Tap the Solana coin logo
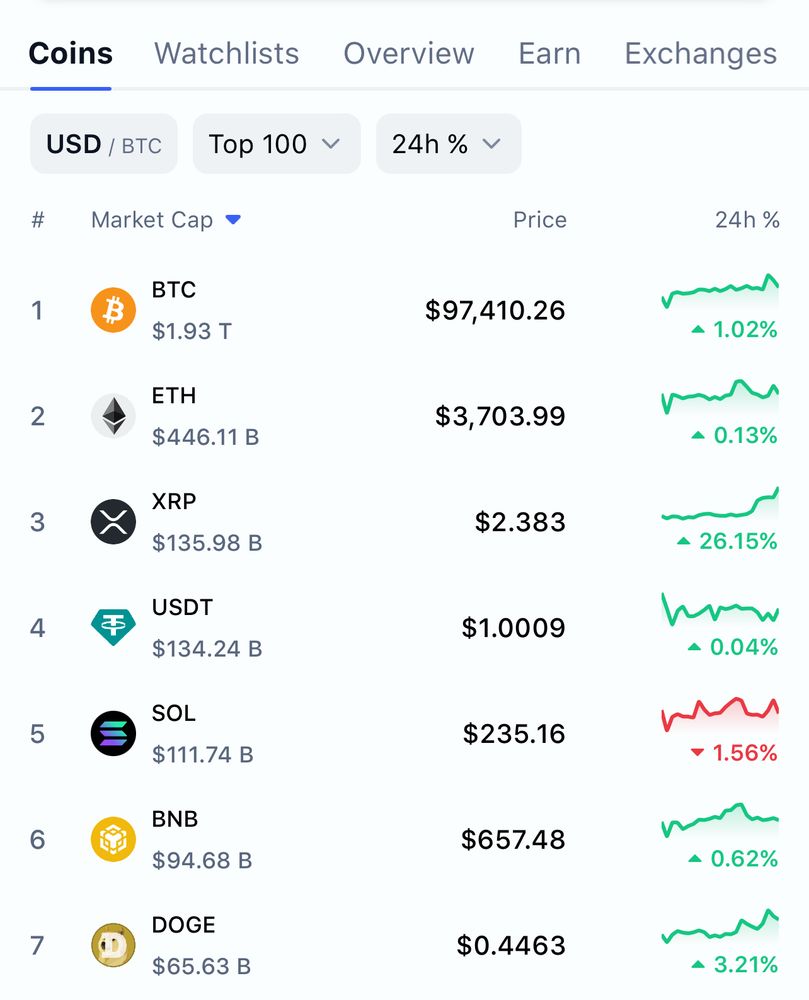The width and height of the screenshot is (809, 1000). tap(113, 733)
